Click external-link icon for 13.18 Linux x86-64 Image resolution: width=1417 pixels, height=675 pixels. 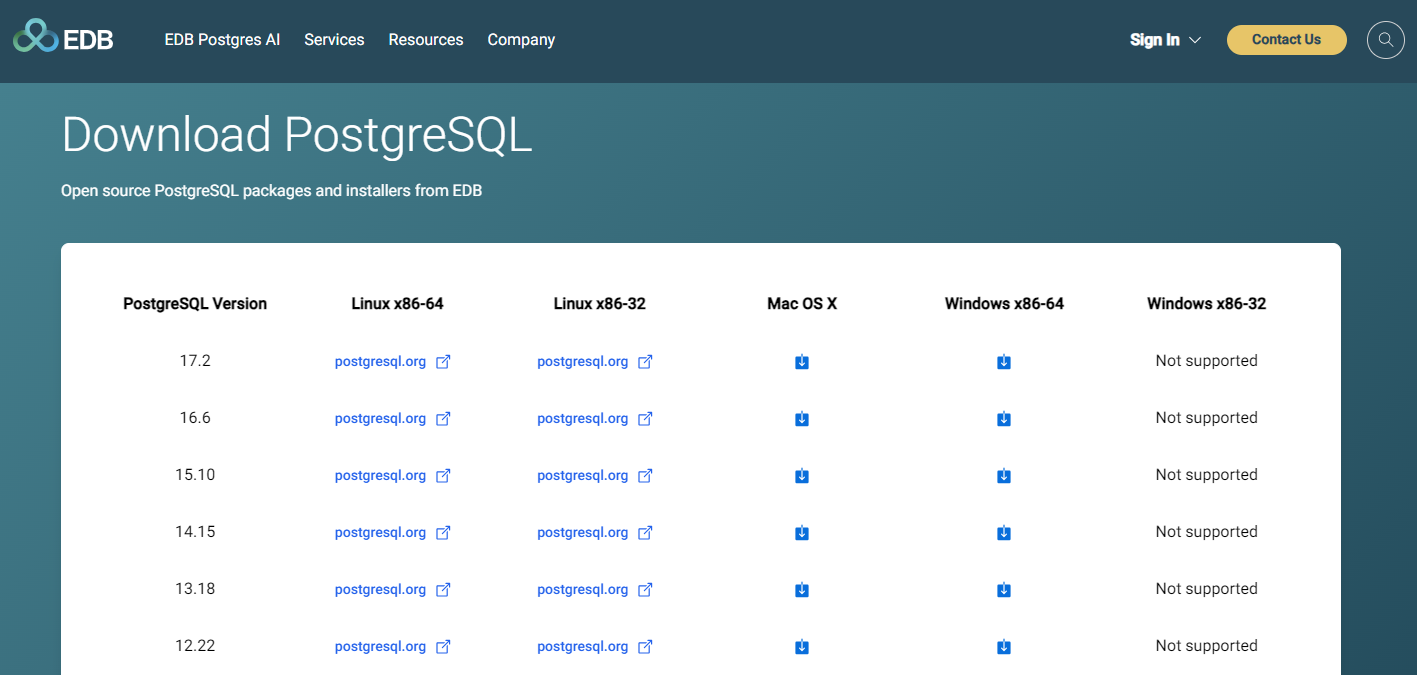pos(443,590)
